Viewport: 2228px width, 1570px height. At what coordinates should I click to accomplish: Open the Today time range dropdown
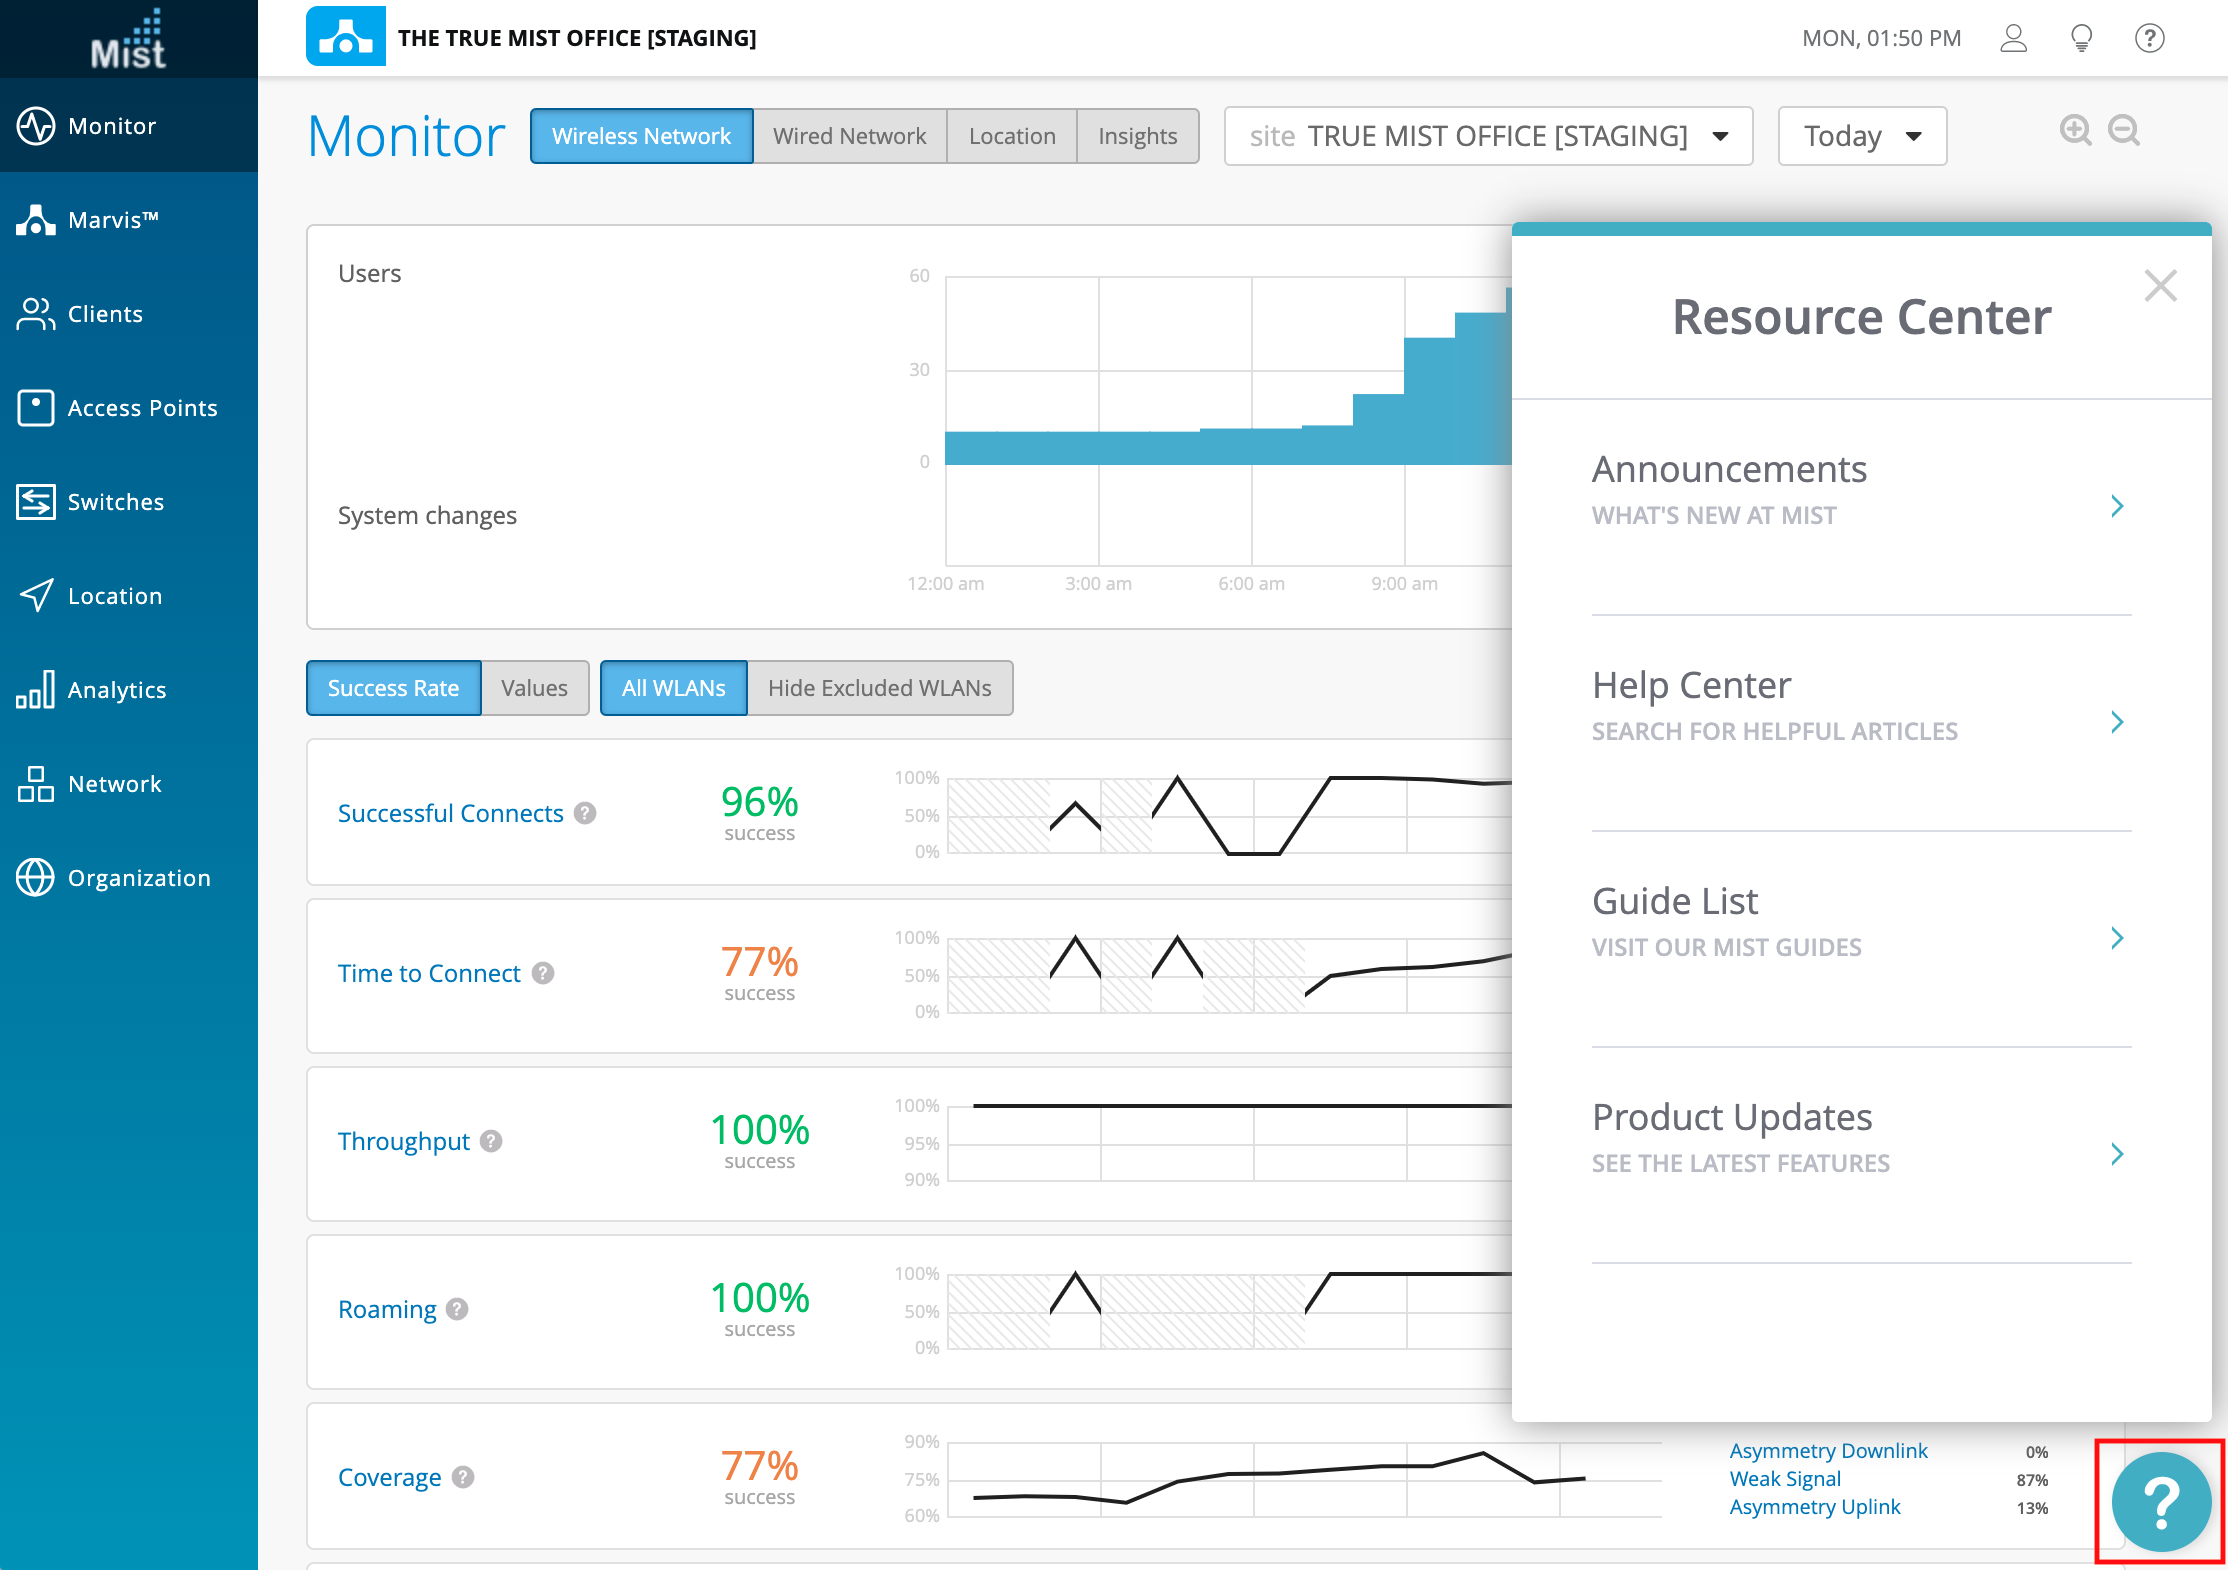click(1861, 136)
